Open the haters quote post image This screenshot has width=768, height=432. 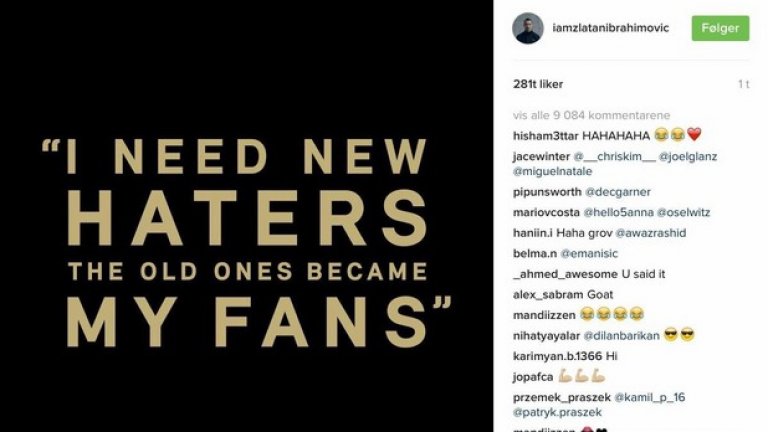tap(247, 216)
